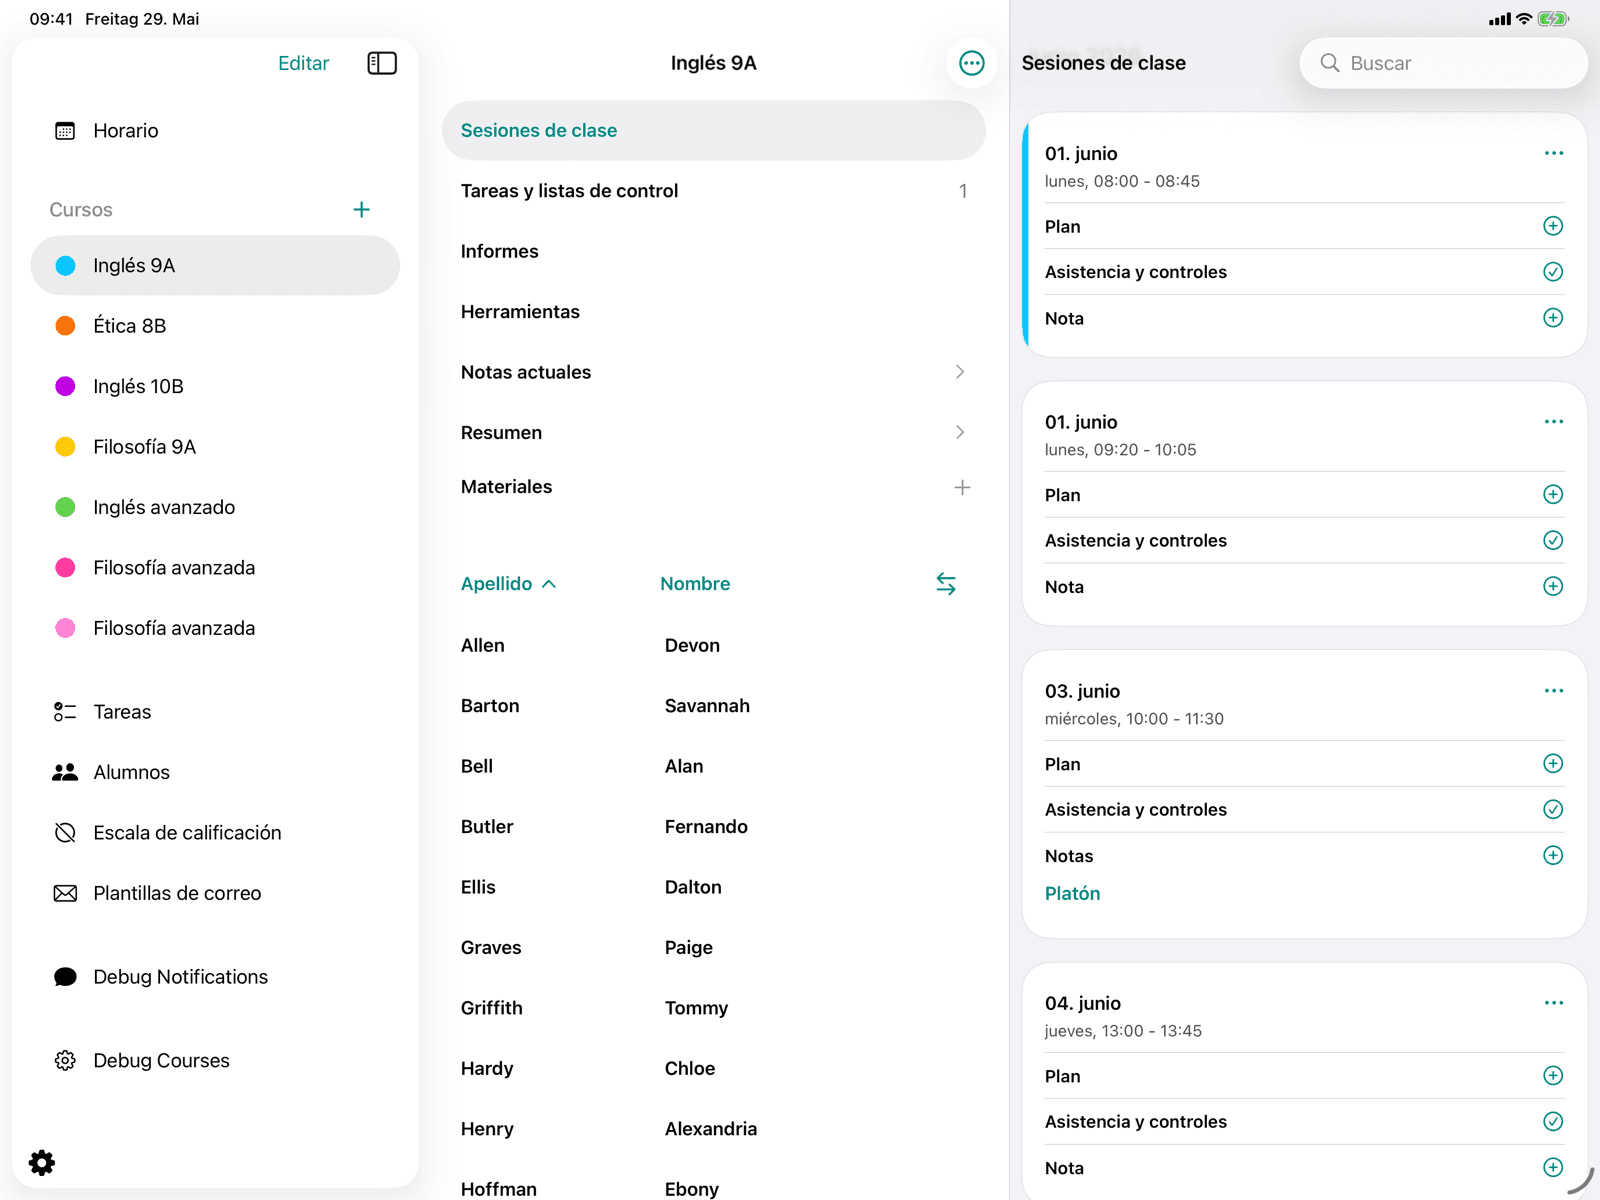The width and height of the screenshot is (1600, 1200).
Task: Add Plan to 01. junio 09:20 session
Action: [1553, 495]
